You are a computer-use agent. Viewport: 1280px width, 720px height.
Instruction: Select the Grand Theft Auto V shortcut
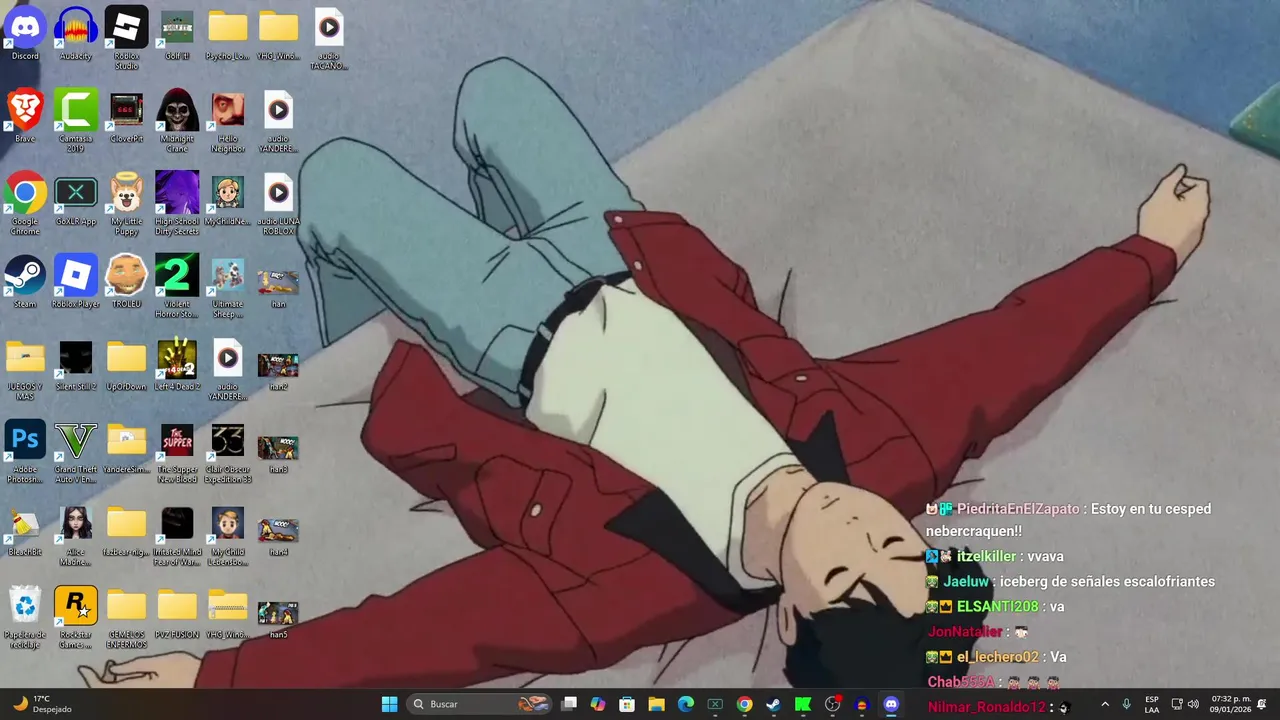pyautogui.click(x=76, y=451)
